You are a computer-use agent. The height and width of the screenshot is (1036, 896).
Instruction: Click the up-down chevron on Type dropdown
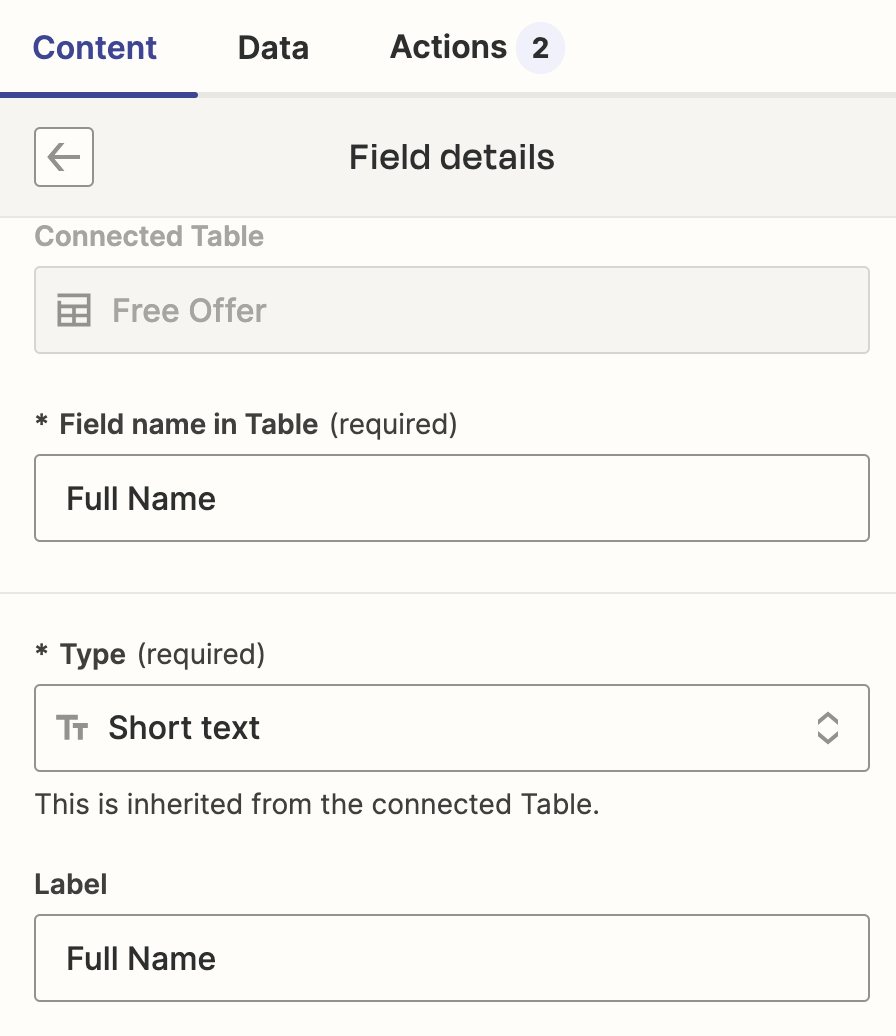point(827,728)
